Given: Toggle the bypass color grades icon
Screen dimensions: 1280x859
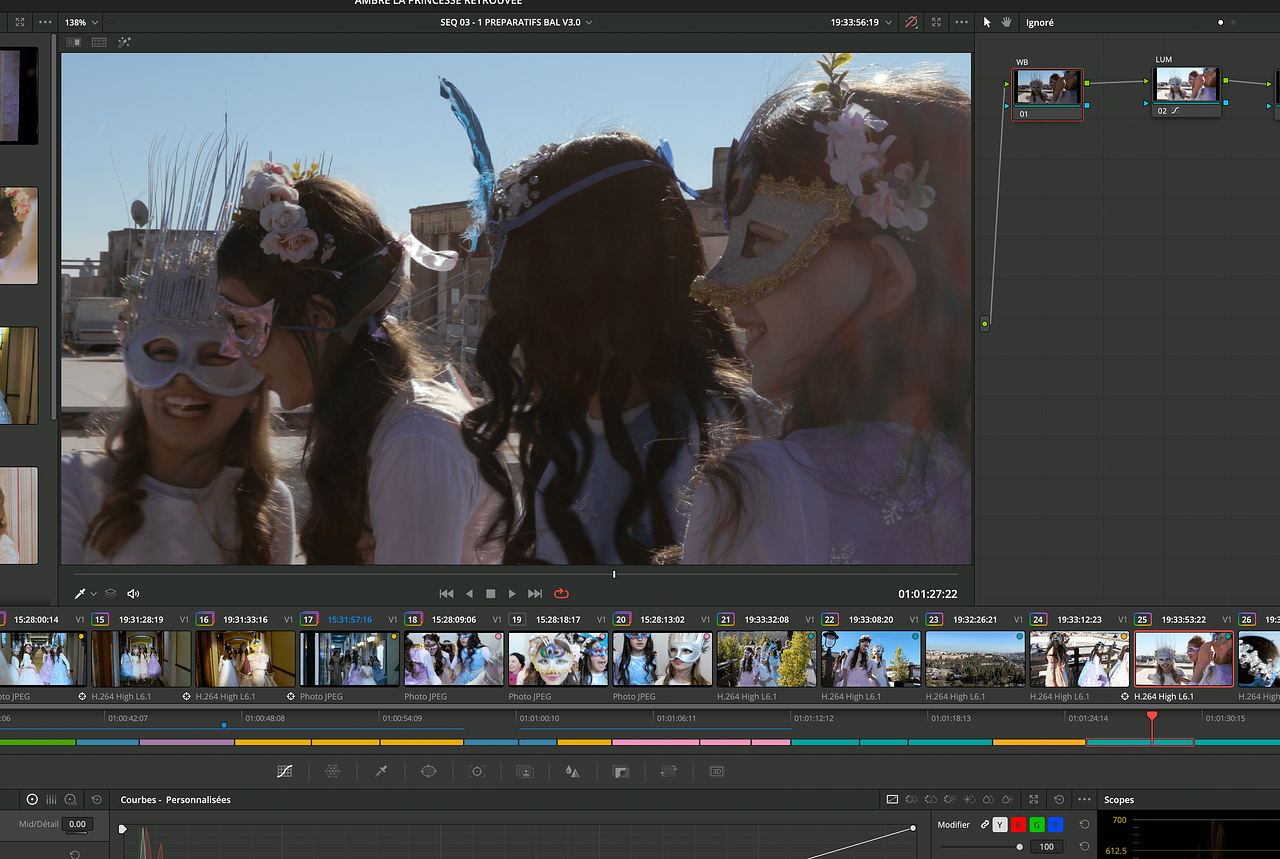Looking at the screenshot, I should [x=911, y=22].
